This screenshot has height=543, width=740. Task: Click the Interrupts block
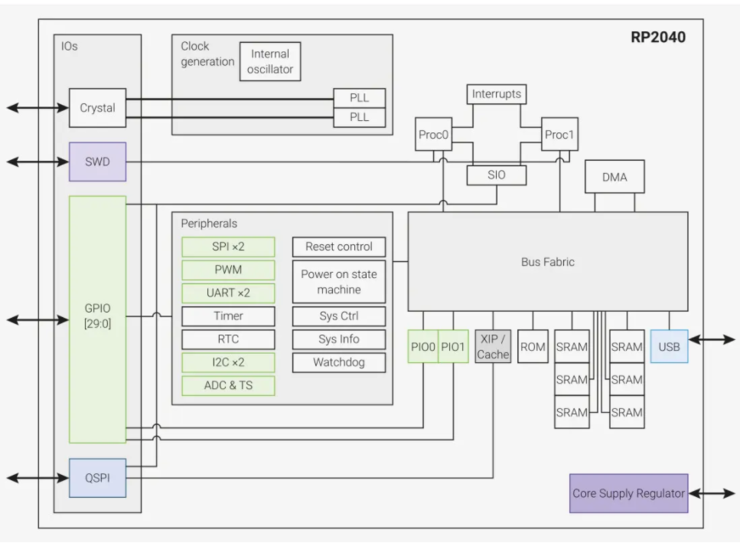point(496,94)
